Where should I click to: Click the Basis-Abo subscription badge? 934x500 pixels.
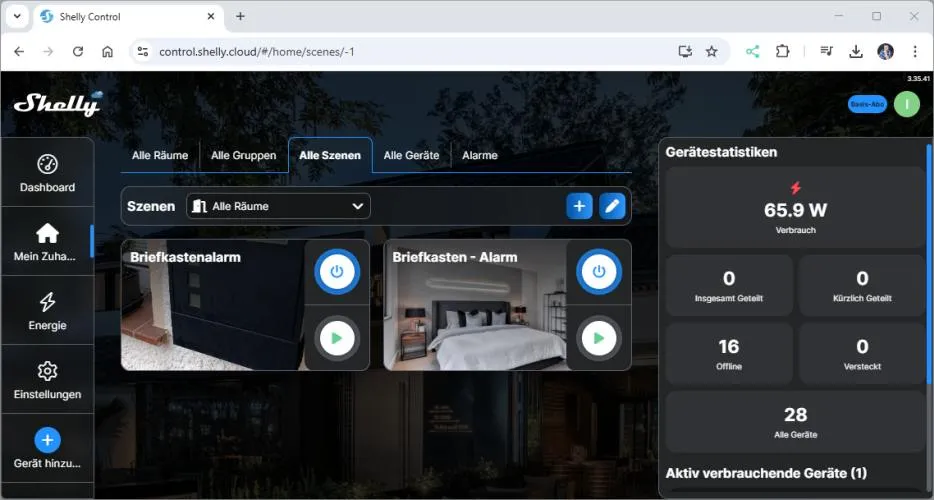coord(866,104)
